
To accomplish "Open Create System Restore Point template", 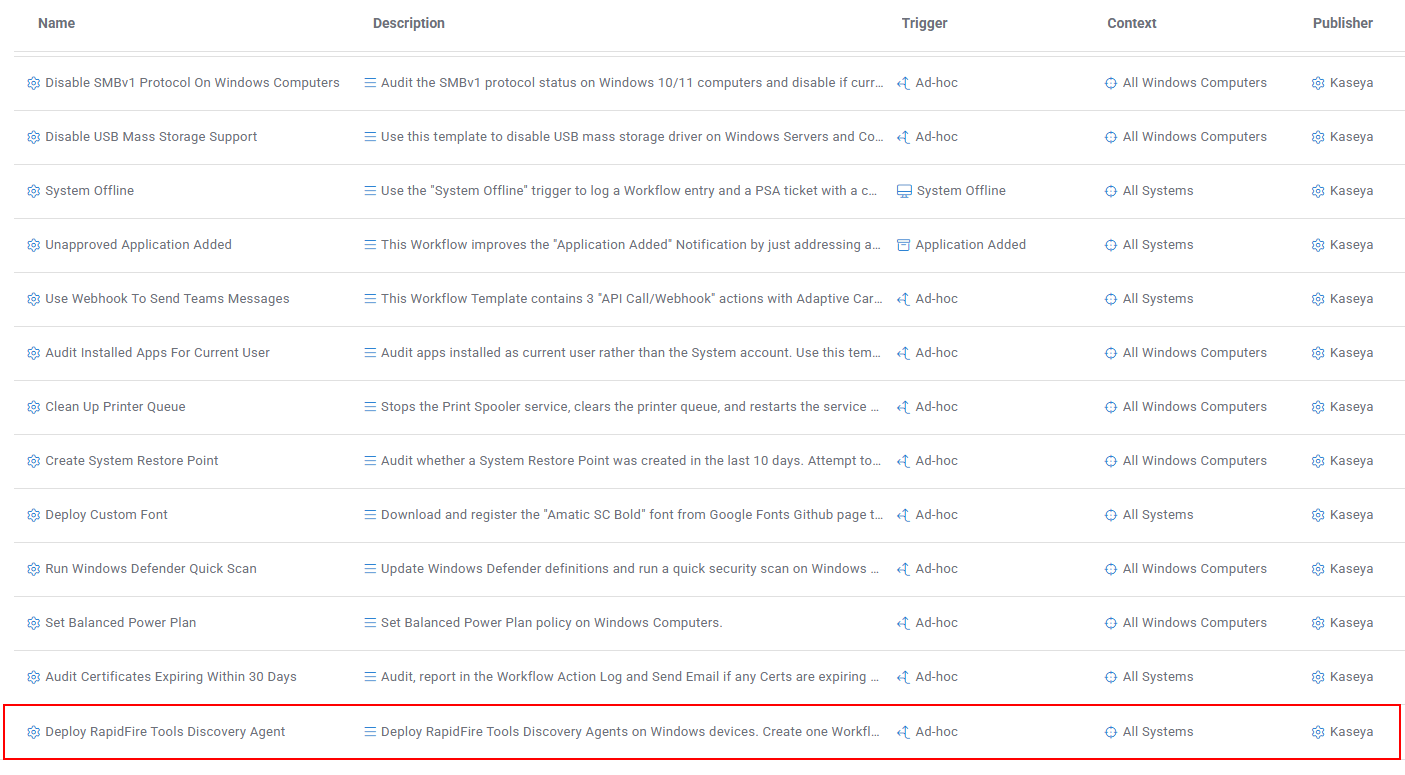I will click(x=131, y=461).
